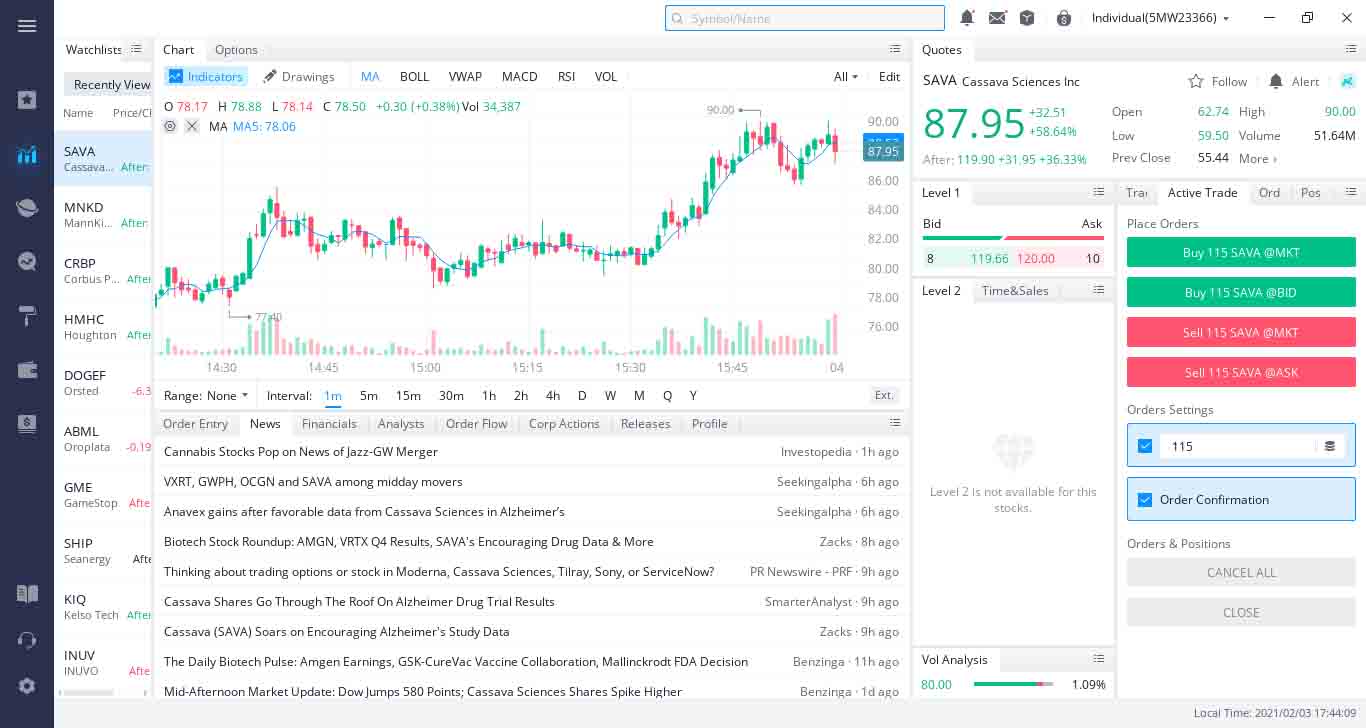Click the cube icon in the title bar

pos(1027,17)
